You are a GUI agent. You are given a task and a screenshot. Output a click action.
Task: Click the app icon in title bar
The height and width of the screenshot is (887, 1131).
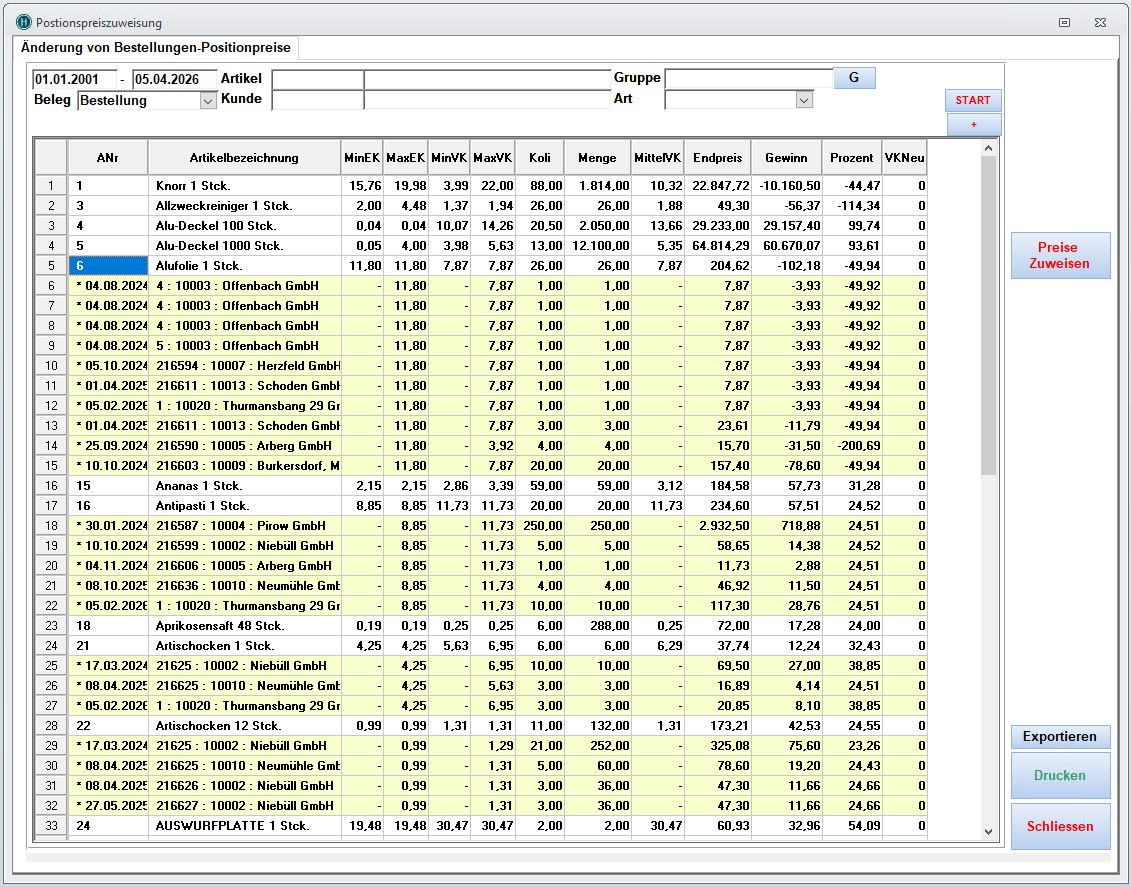coord(23,22)
